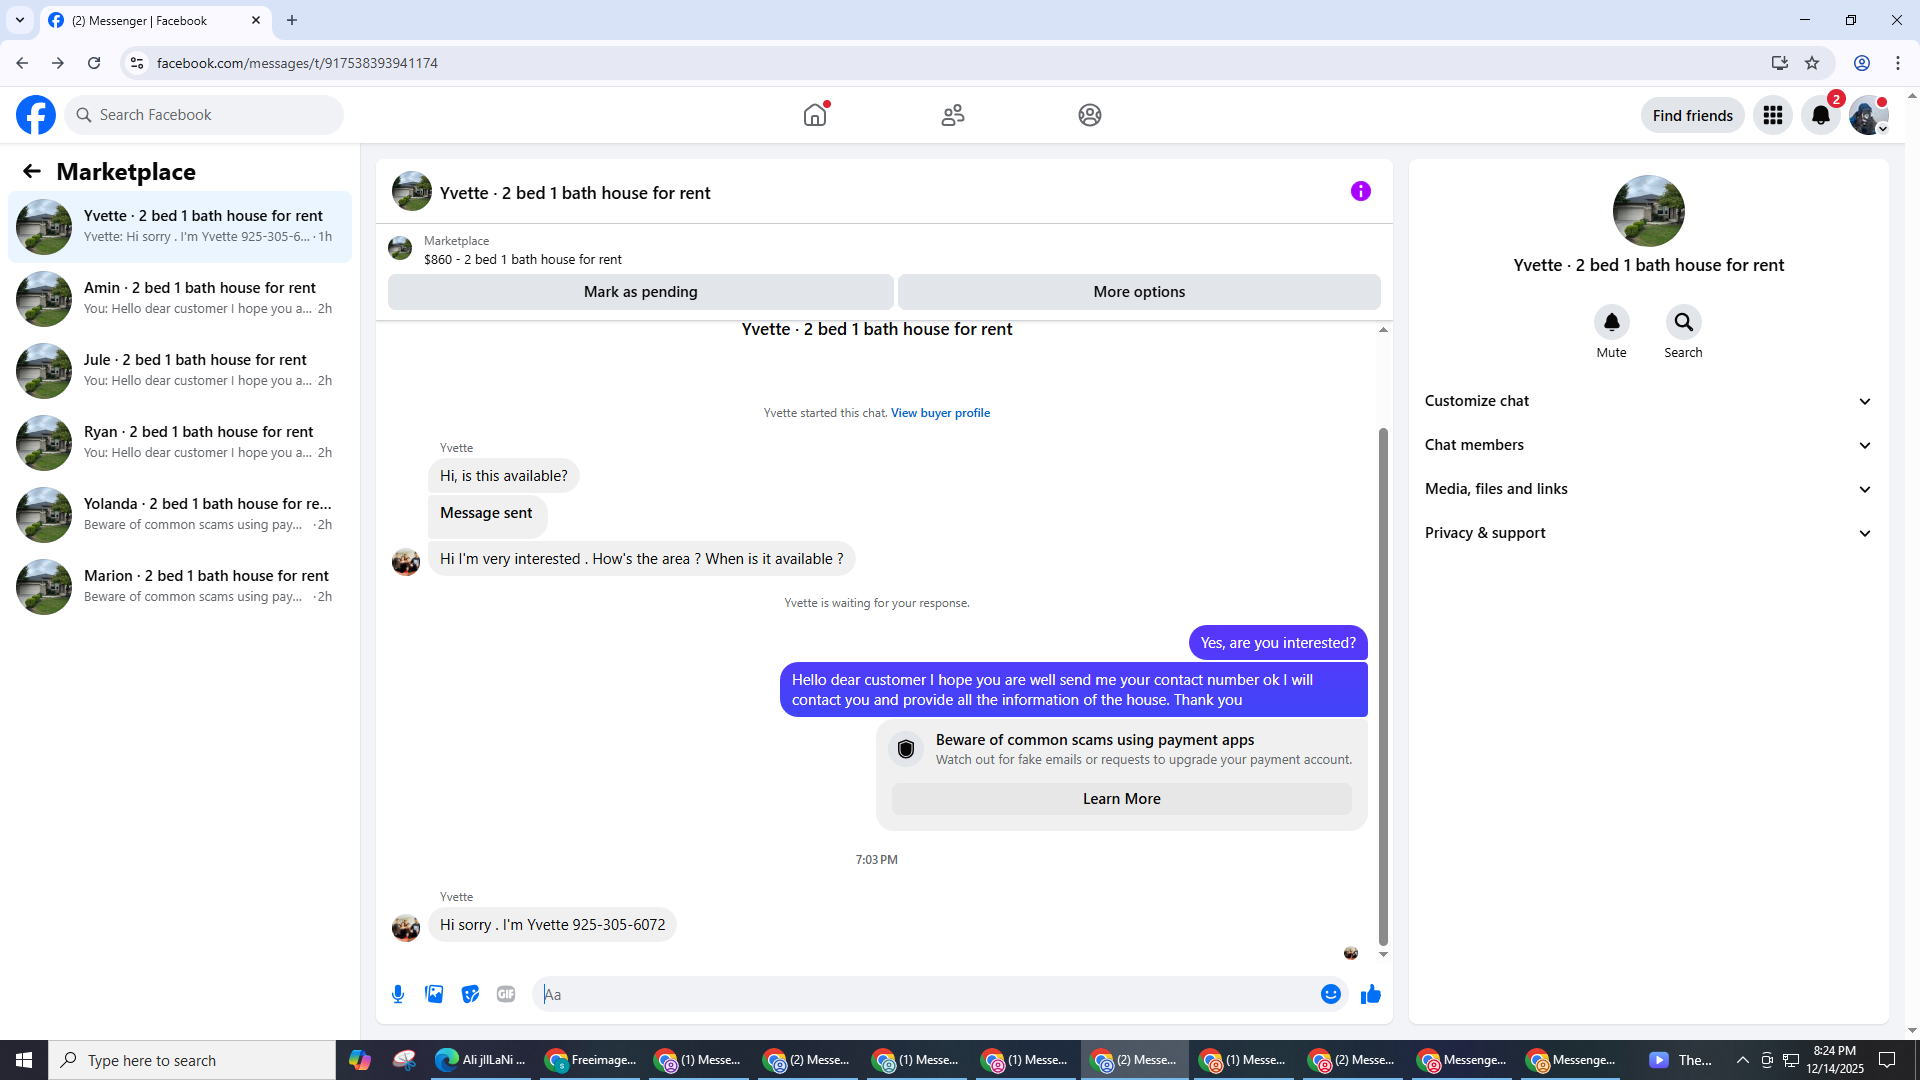Expand Media, files and links section
1920x1080 pixels.
(x=1647, y=489)
